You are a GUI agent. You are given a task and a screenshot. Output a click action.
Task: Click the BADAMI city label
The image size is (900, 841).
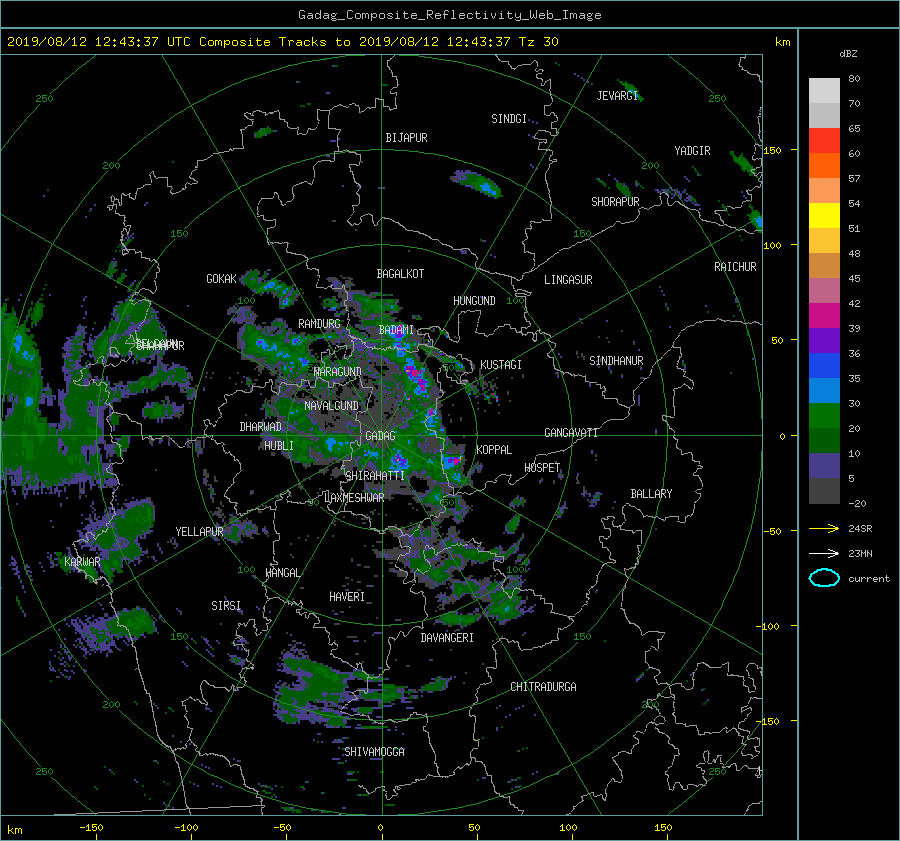tap(396, 330)
